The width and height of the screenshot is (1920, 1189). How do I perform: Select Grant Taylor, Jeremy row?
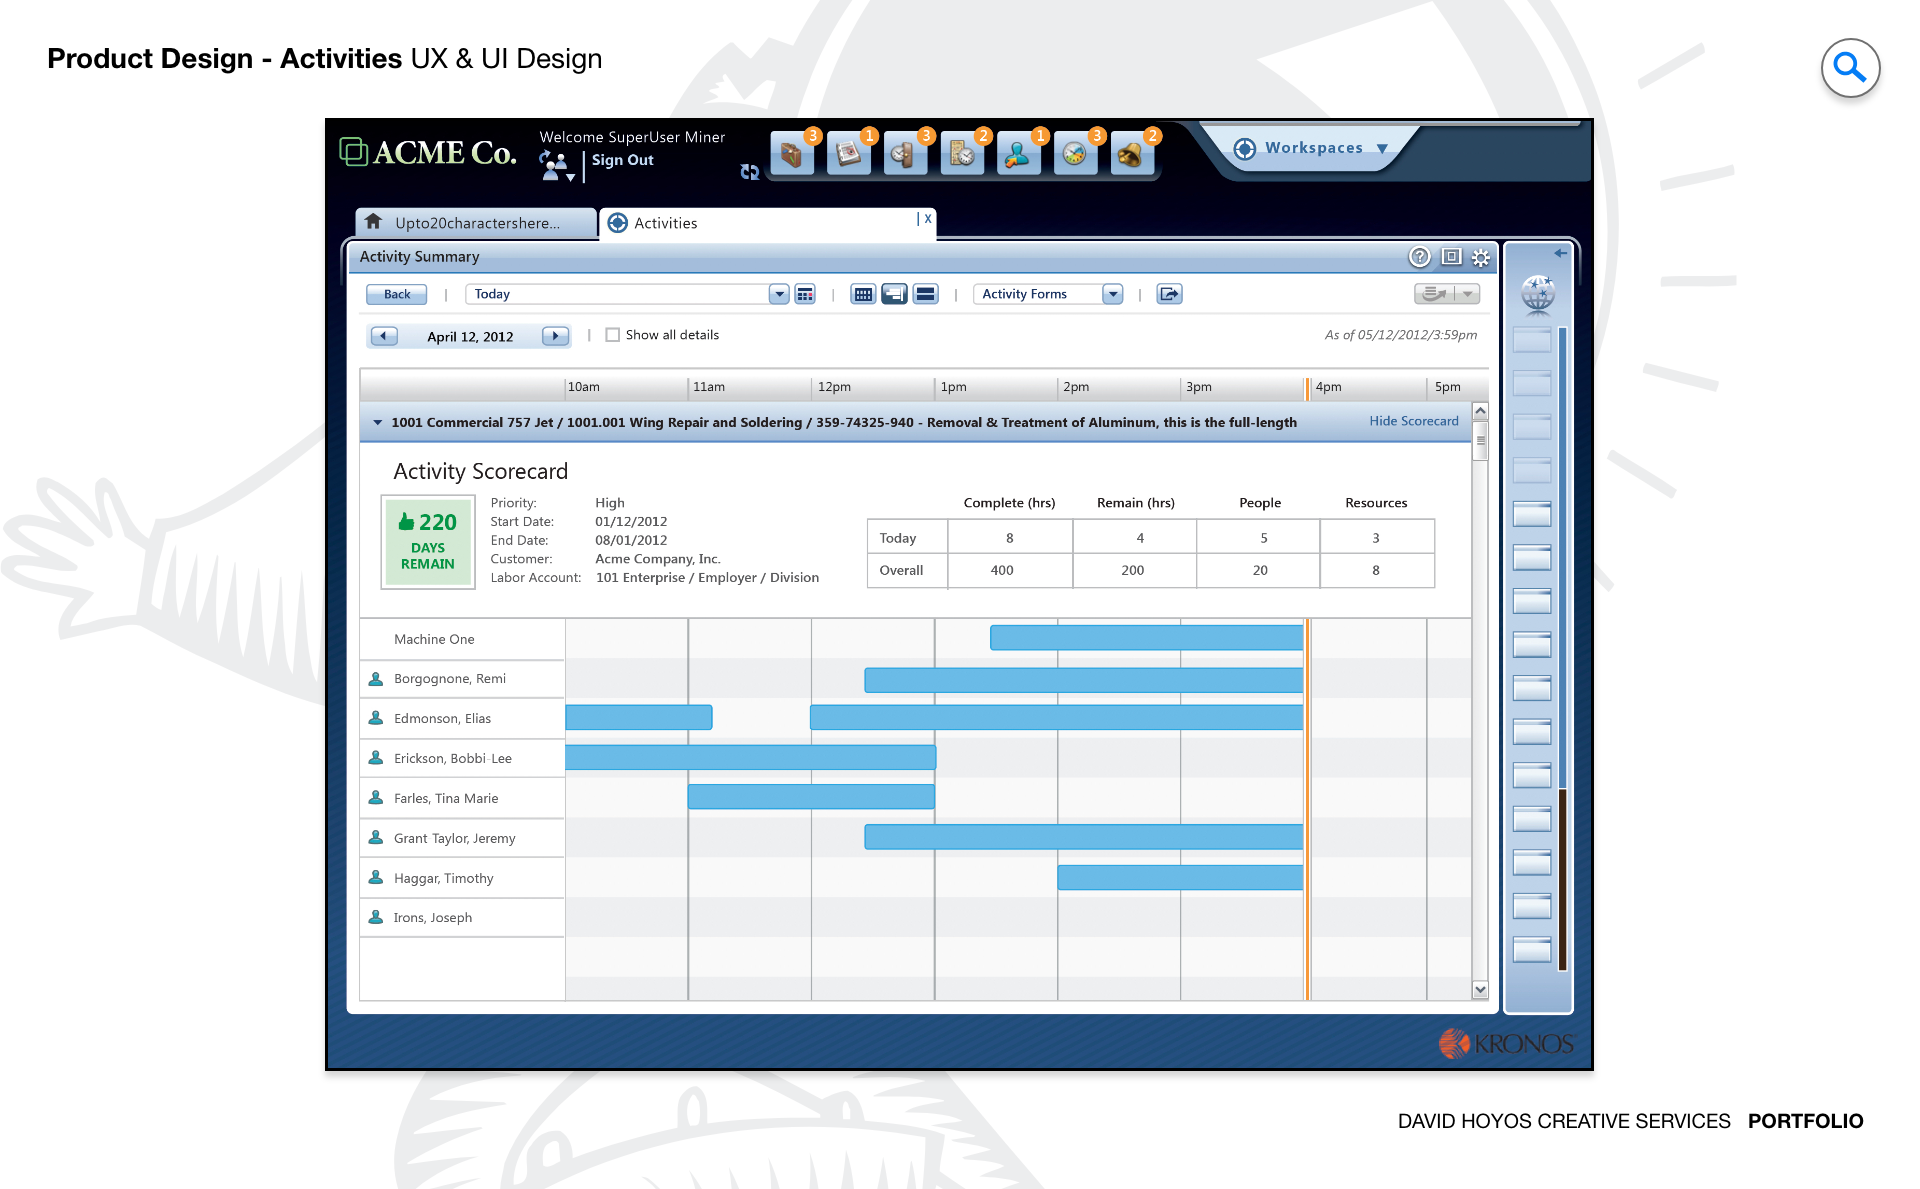pyautogui.click(x=462, y=838)
